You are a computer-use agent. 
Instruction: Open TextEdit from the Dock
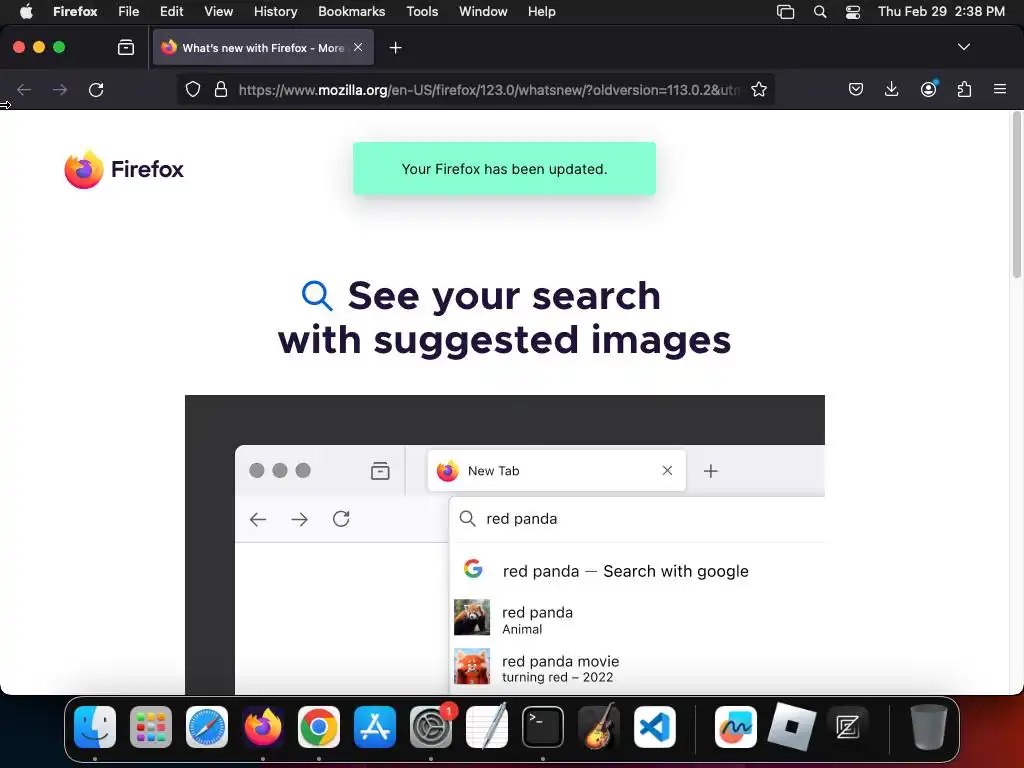pos(487,726)
